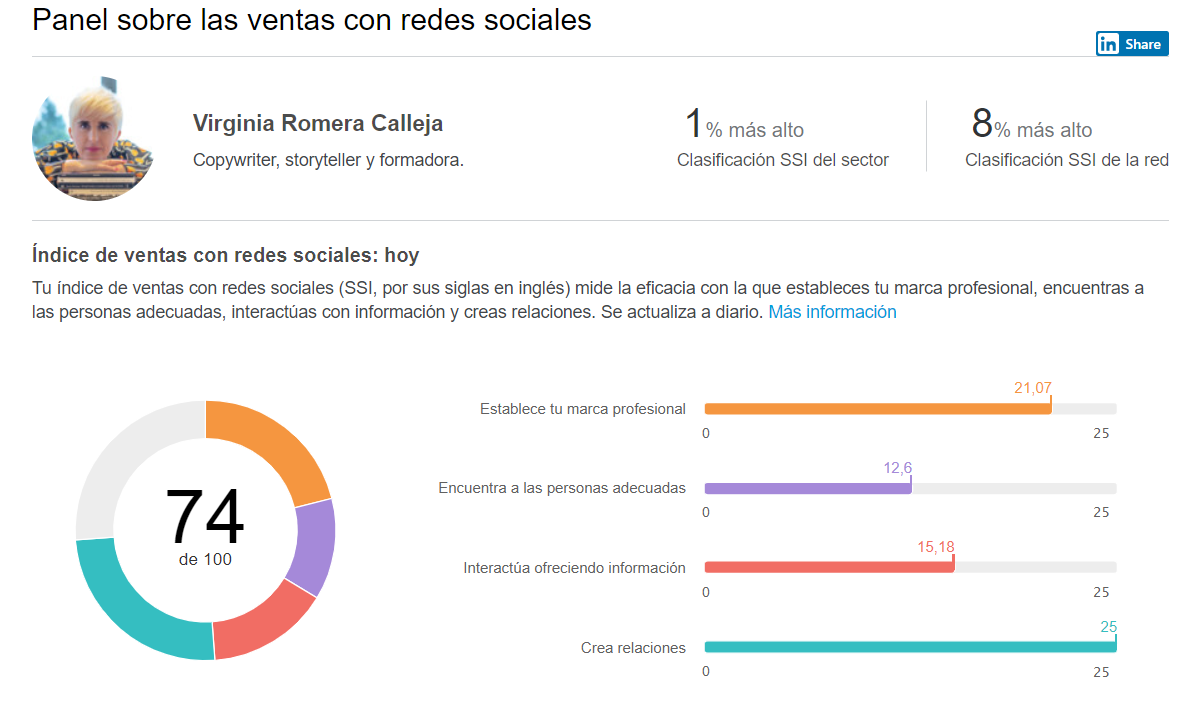
Task: Open the 'Más información' link
Action: click(832, 312)
